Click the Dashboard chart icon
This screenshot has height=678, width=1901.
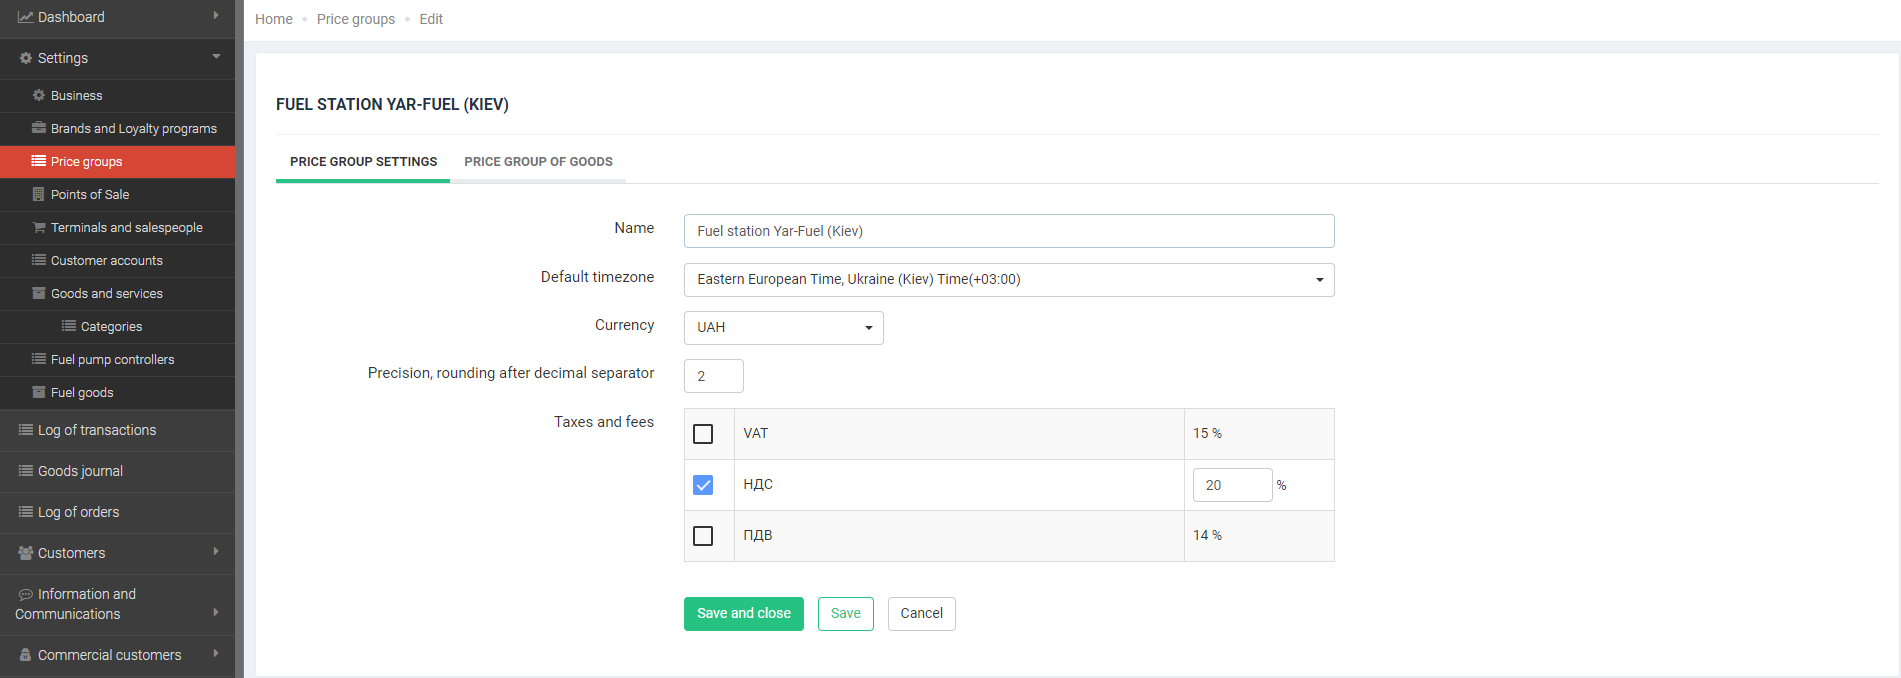pos(25,17)
